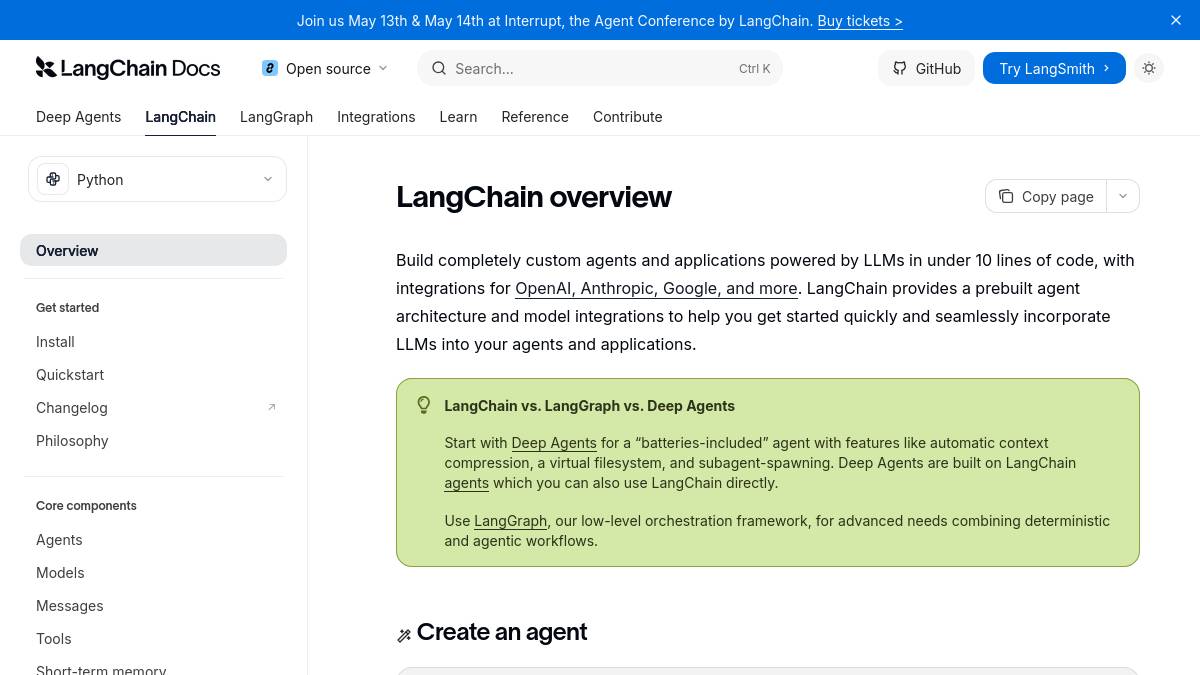Viewport: 1200px width, 675px height.
Task: Click the Python language icon in sidebar
Action: tap(53, 179)
